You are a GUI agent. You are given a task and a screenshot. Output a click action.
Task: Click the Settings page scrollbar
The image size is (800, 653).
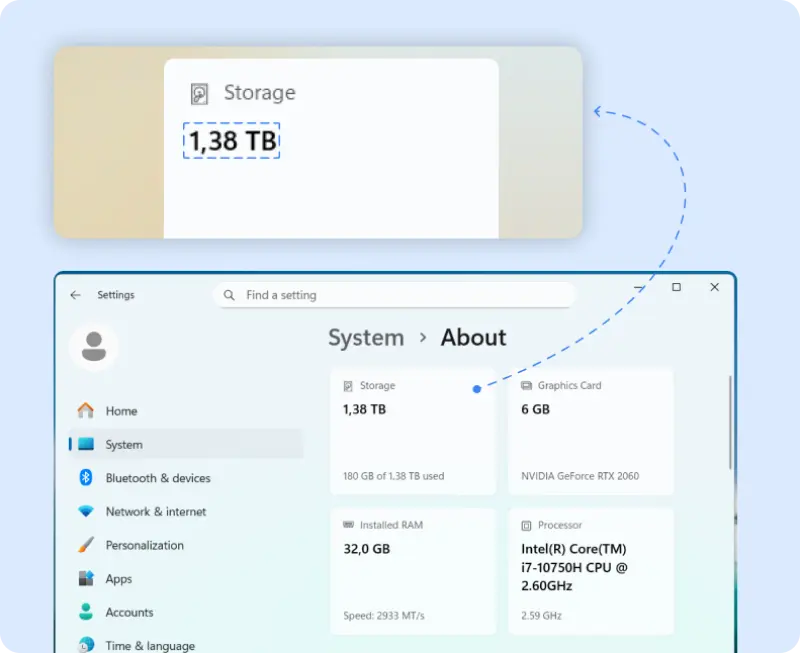coord(730,422)
